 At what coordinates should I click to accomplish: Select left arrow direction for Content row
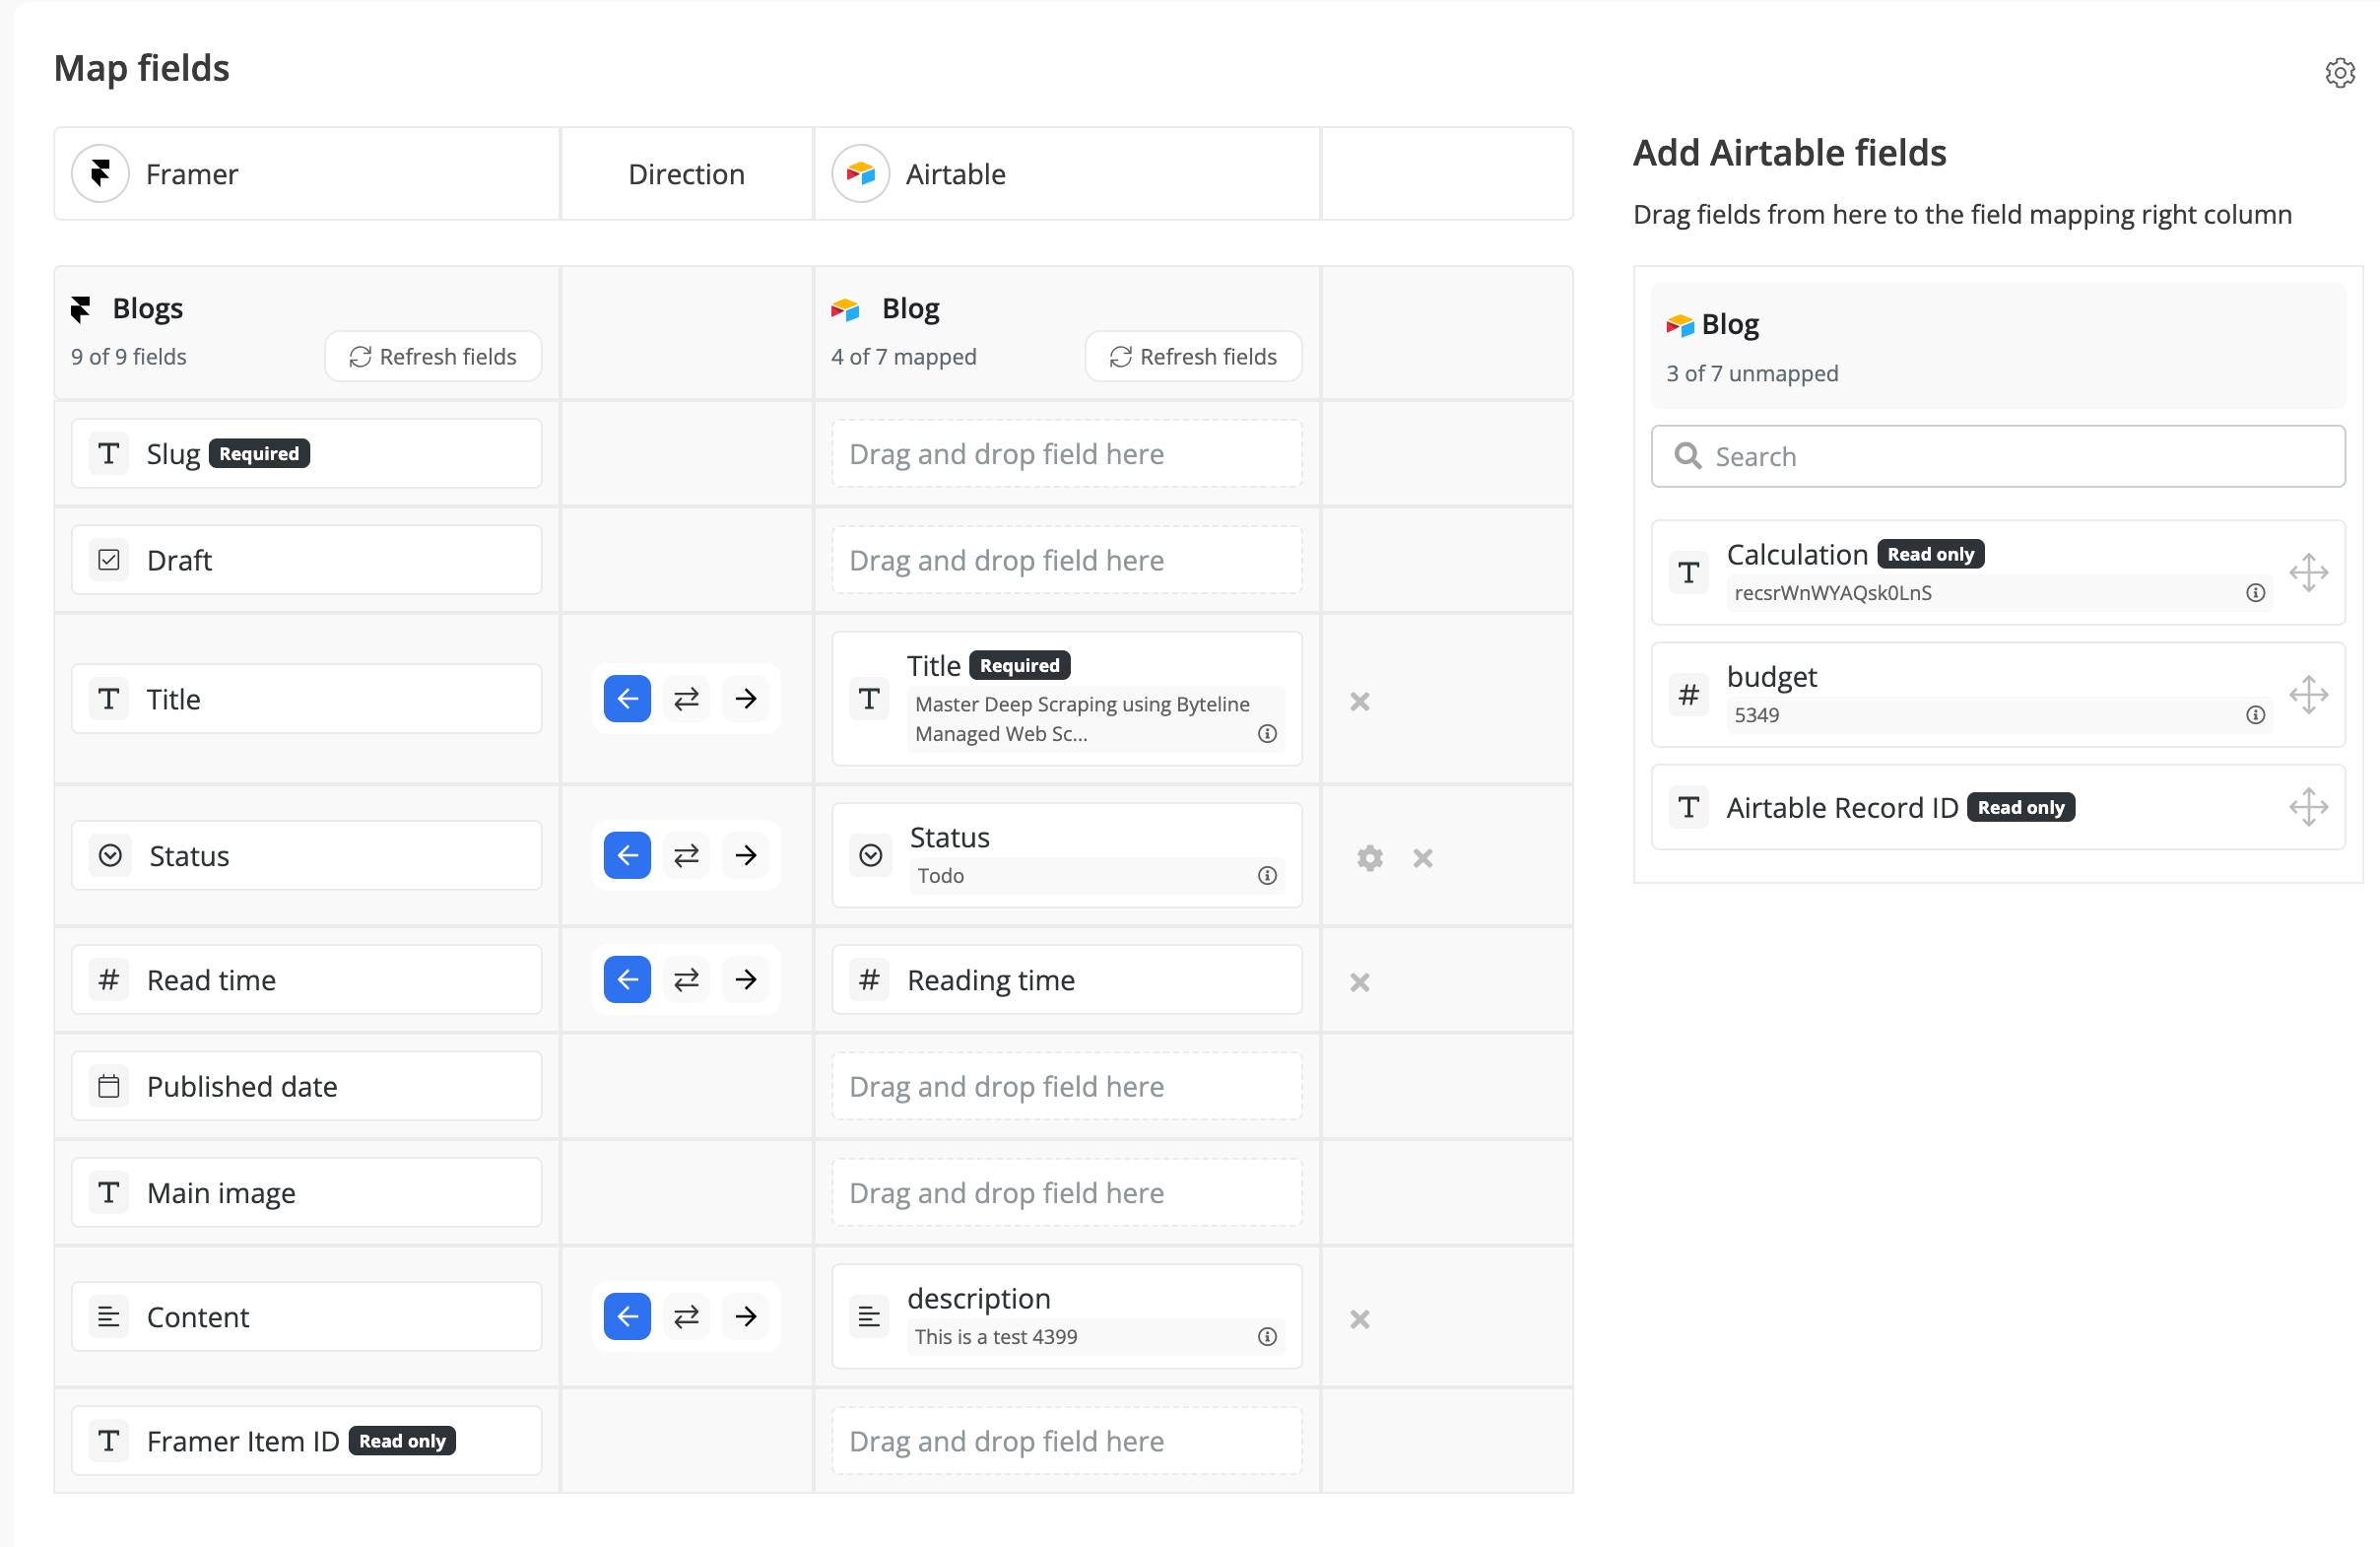(627, 1317)
